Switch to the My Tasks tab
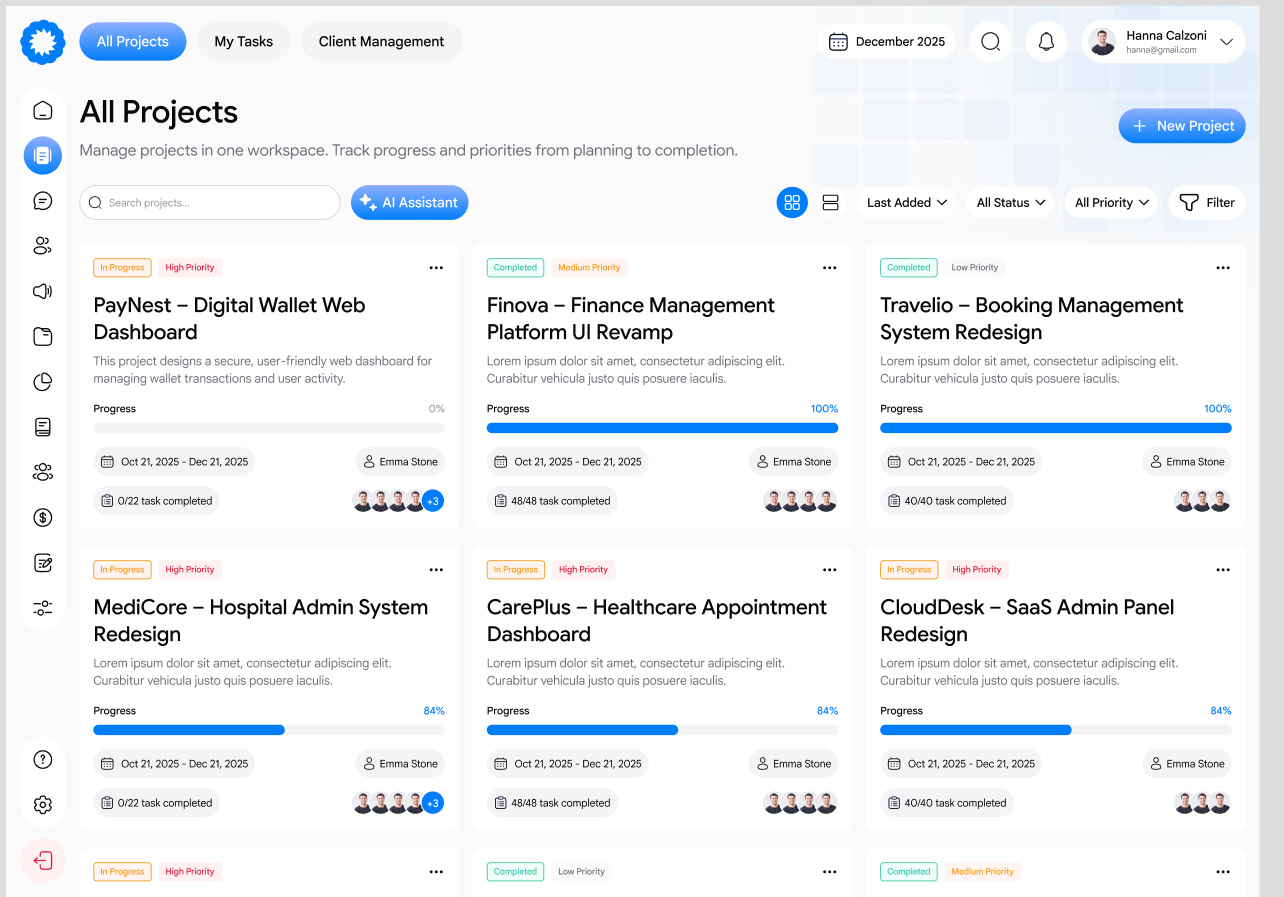The image size is (1284, 897). (x=243, y=41)
